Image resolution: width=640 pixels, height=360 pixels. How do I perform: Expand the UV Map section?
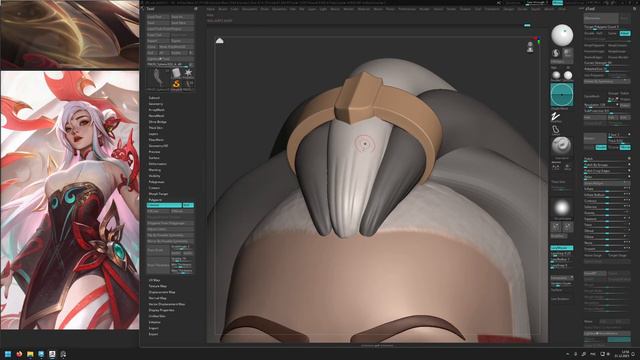(x=154, y=280)
